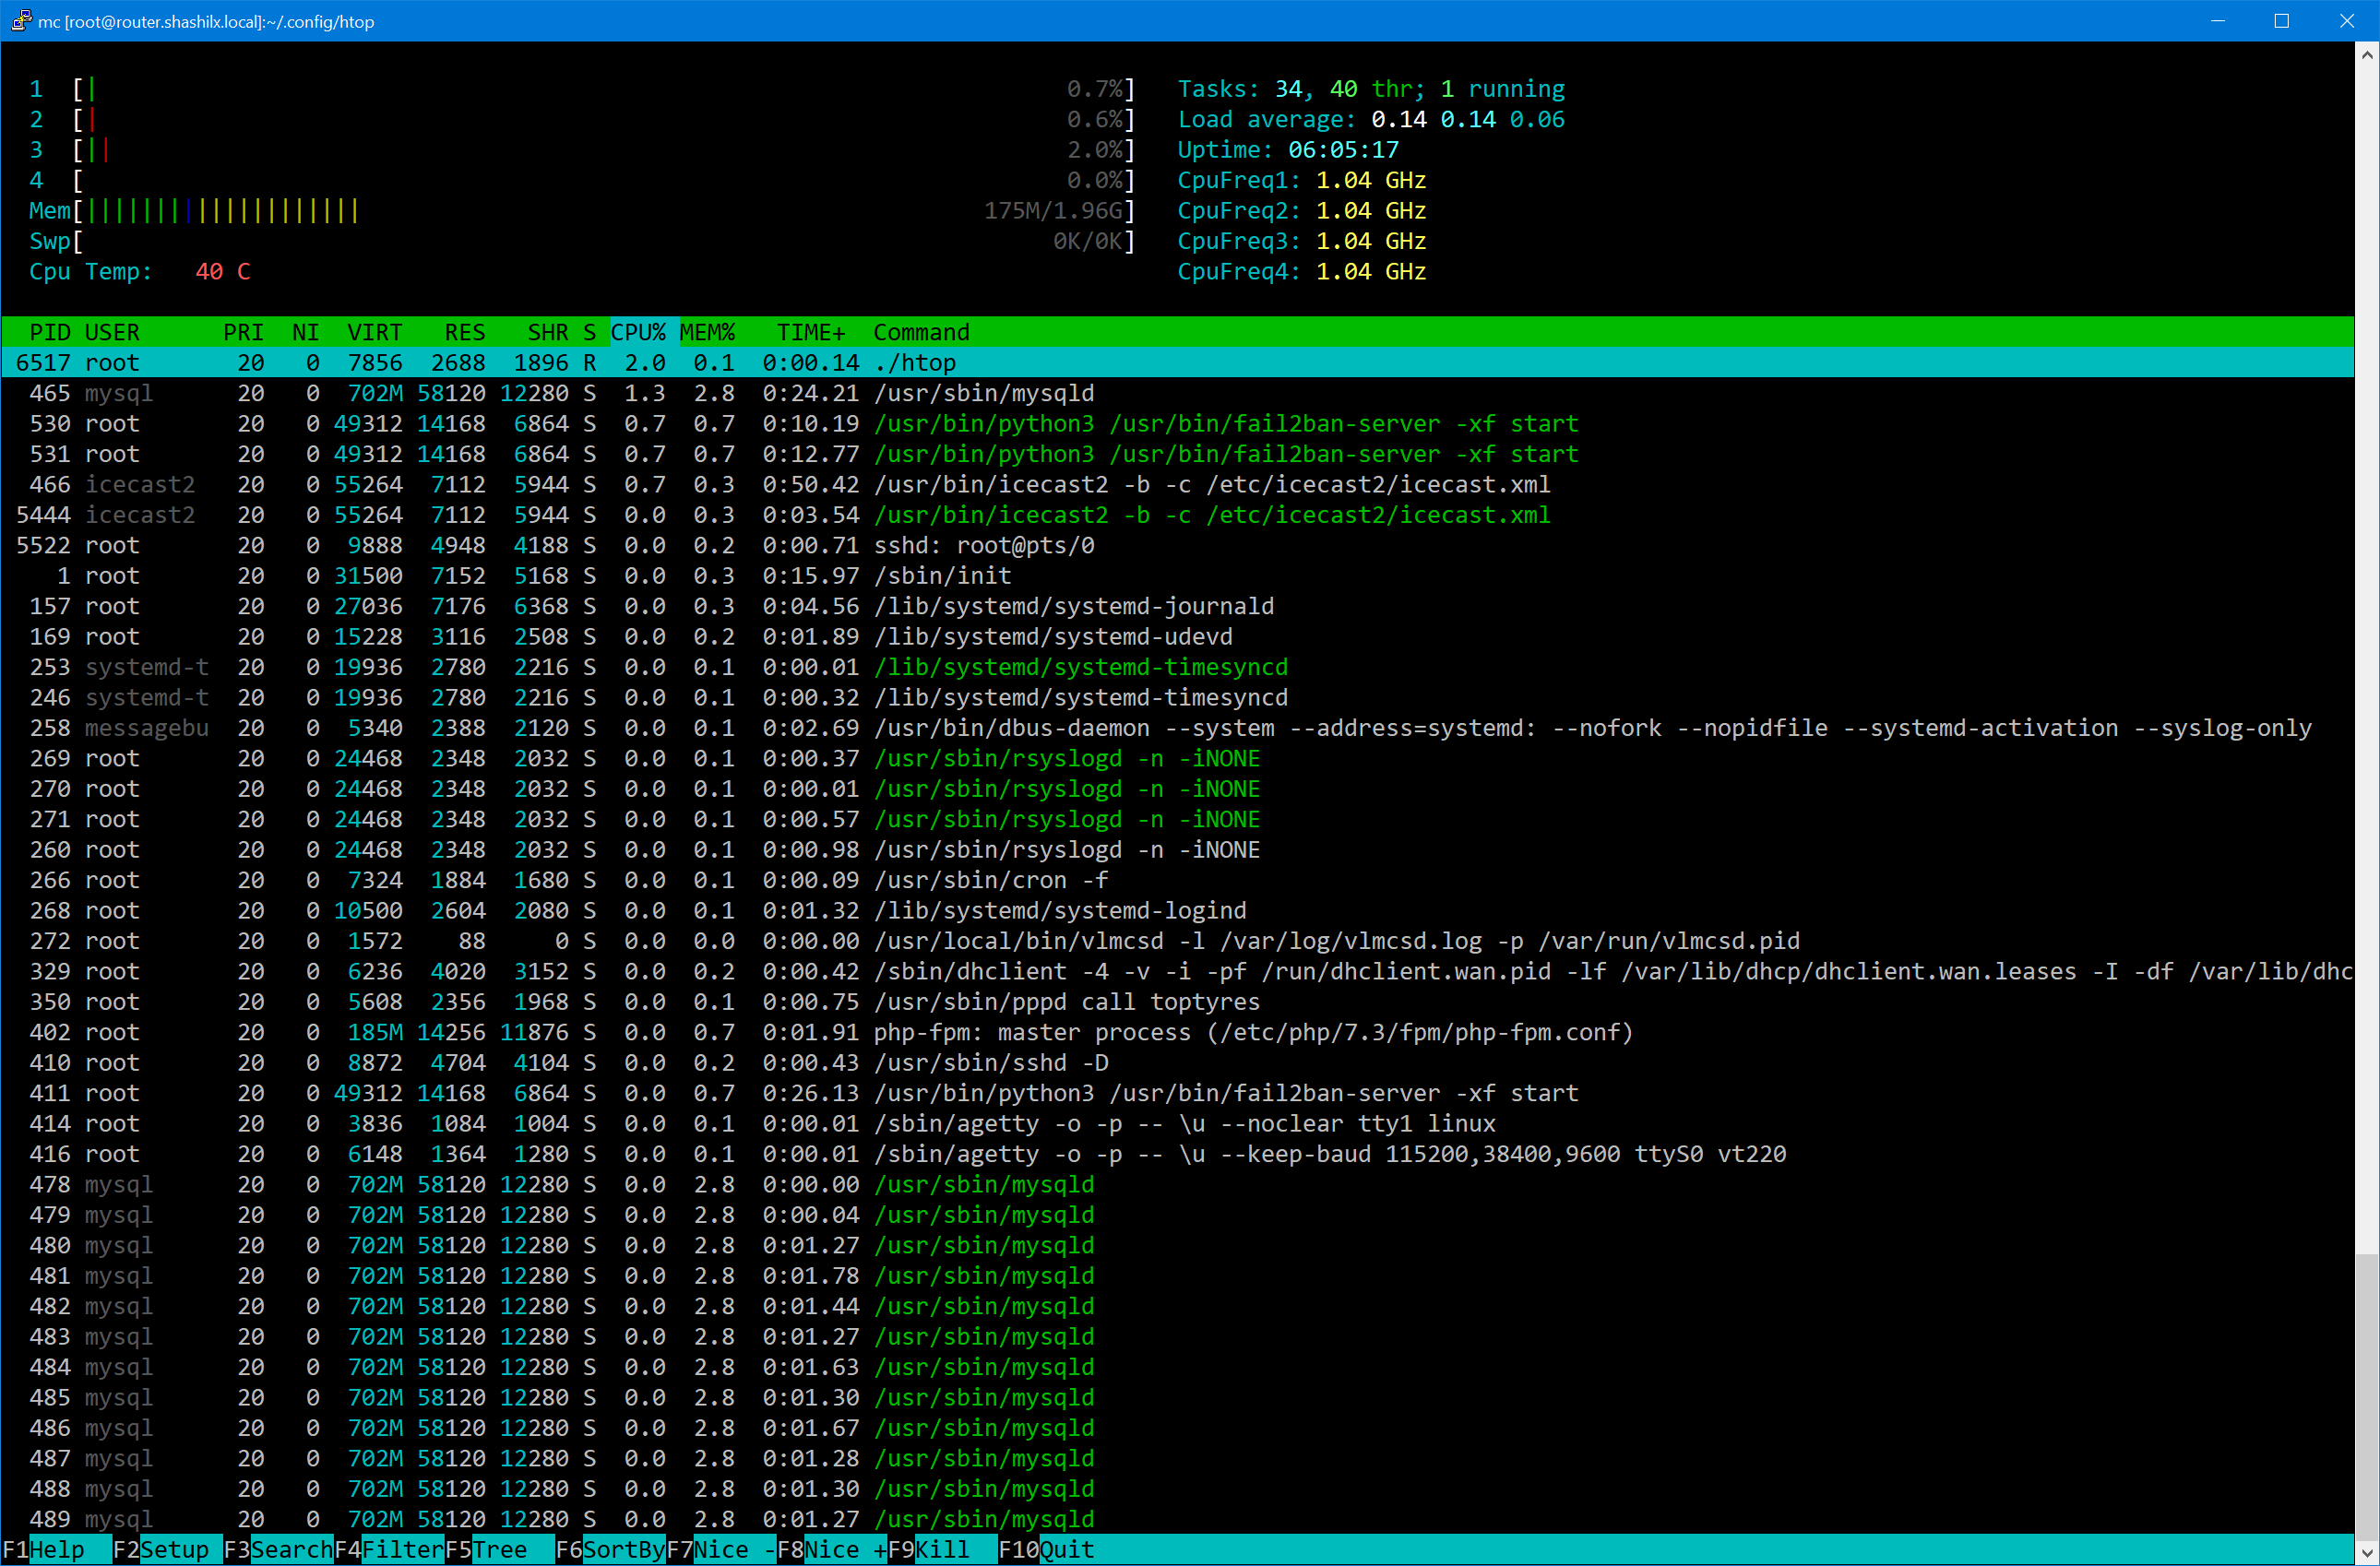Select the /sbin/init process row
The height and width of the screenshot is (1566, 2380).
[1177, 575]
